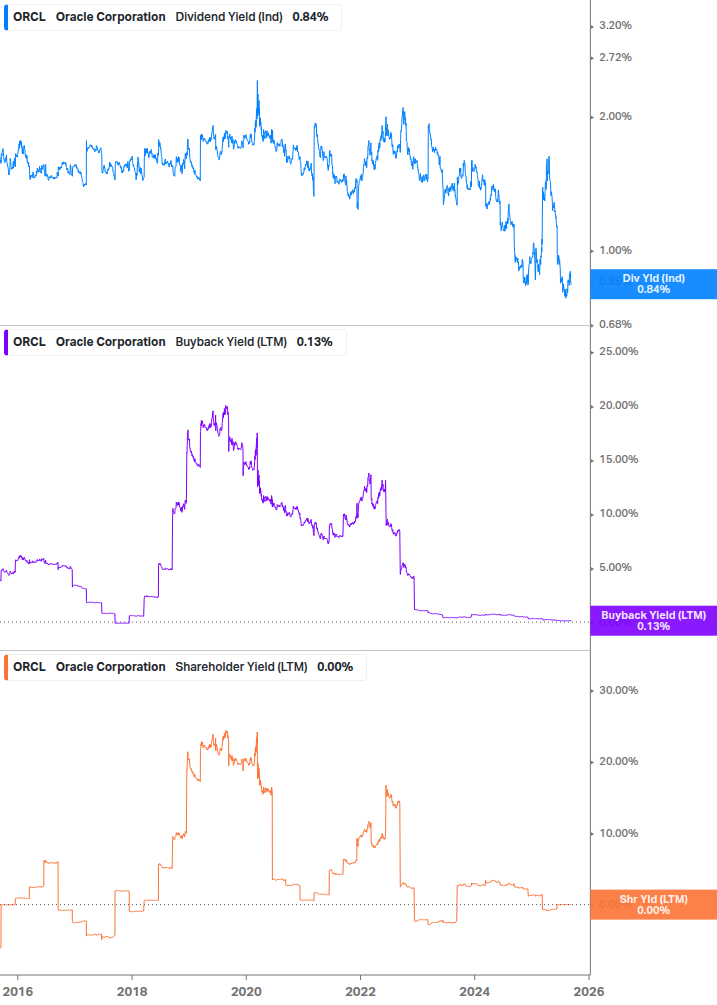Click the 20.00% axis label on shareholder yield chart
This screenshot has width=717, height=1005.
pos(618,761)
